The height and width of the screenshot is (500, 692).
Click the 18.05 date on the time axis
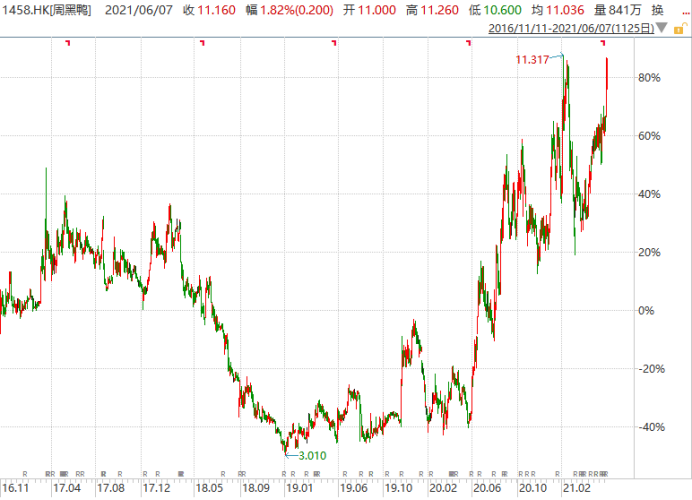[209, 488]
